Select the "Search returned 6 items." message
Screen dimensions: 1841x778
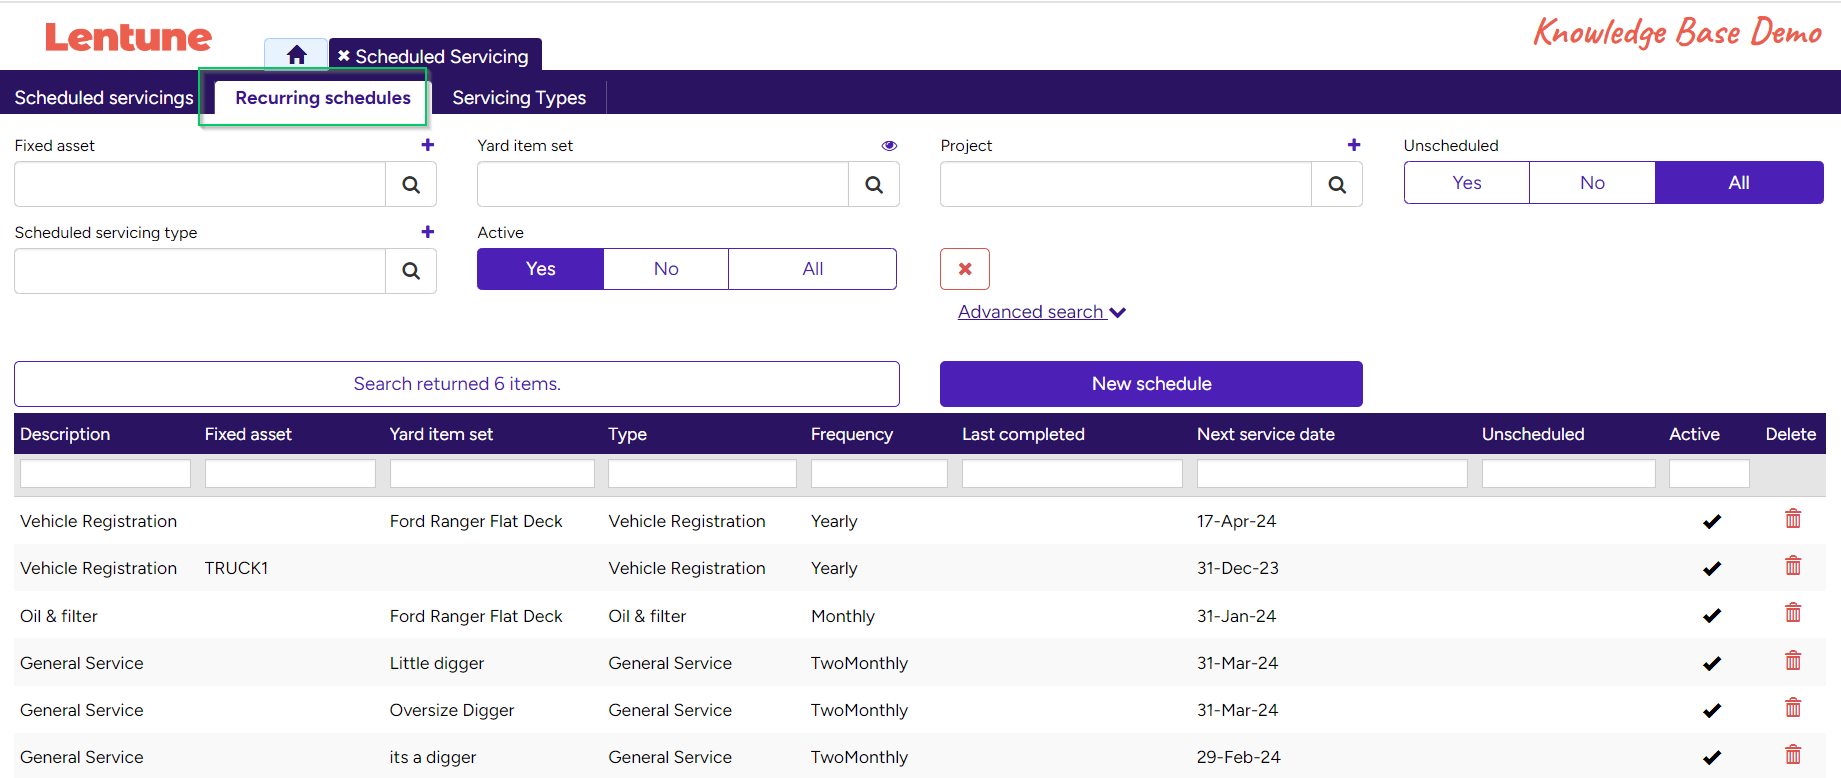(x=457, y=384)
